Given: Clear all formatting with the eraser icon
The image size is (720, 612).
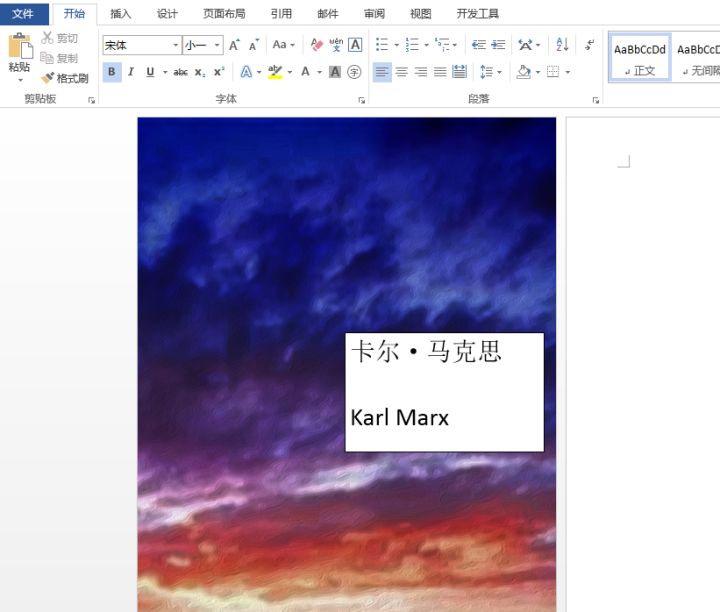Looking at the screenshot, I should point(316,45).
